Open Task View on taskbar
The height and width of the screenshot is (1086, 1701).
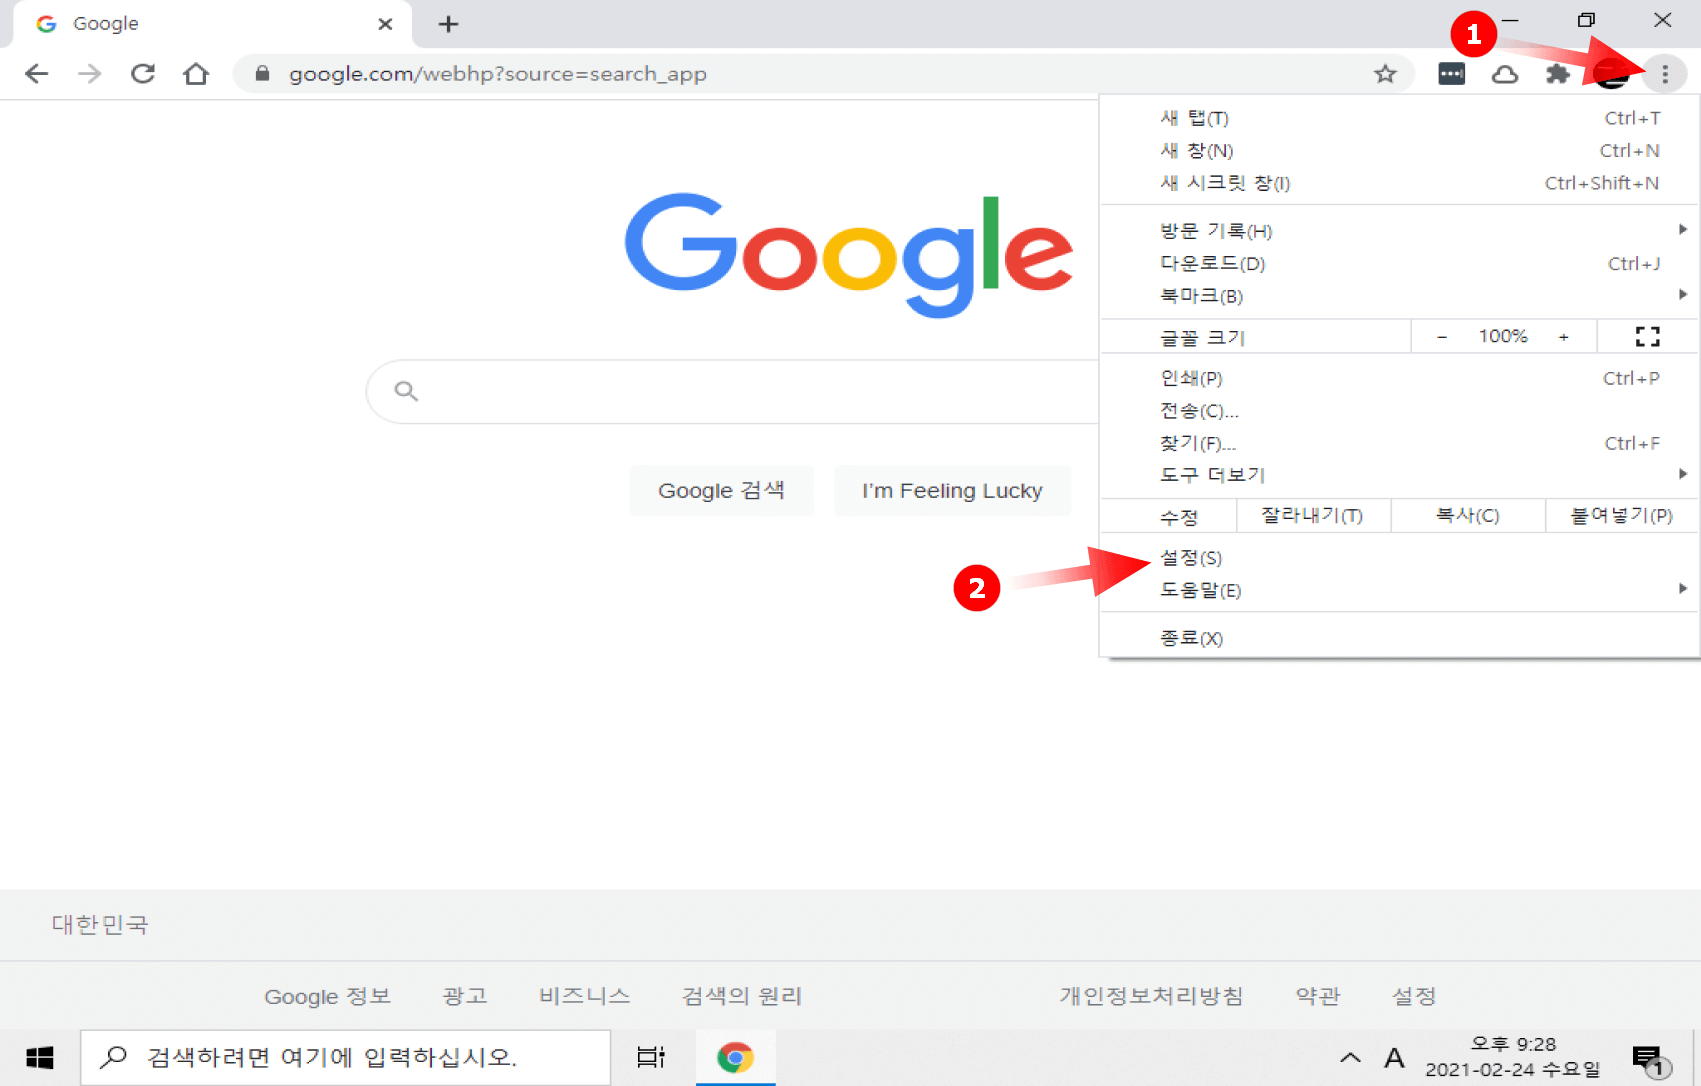[651, 1058]
